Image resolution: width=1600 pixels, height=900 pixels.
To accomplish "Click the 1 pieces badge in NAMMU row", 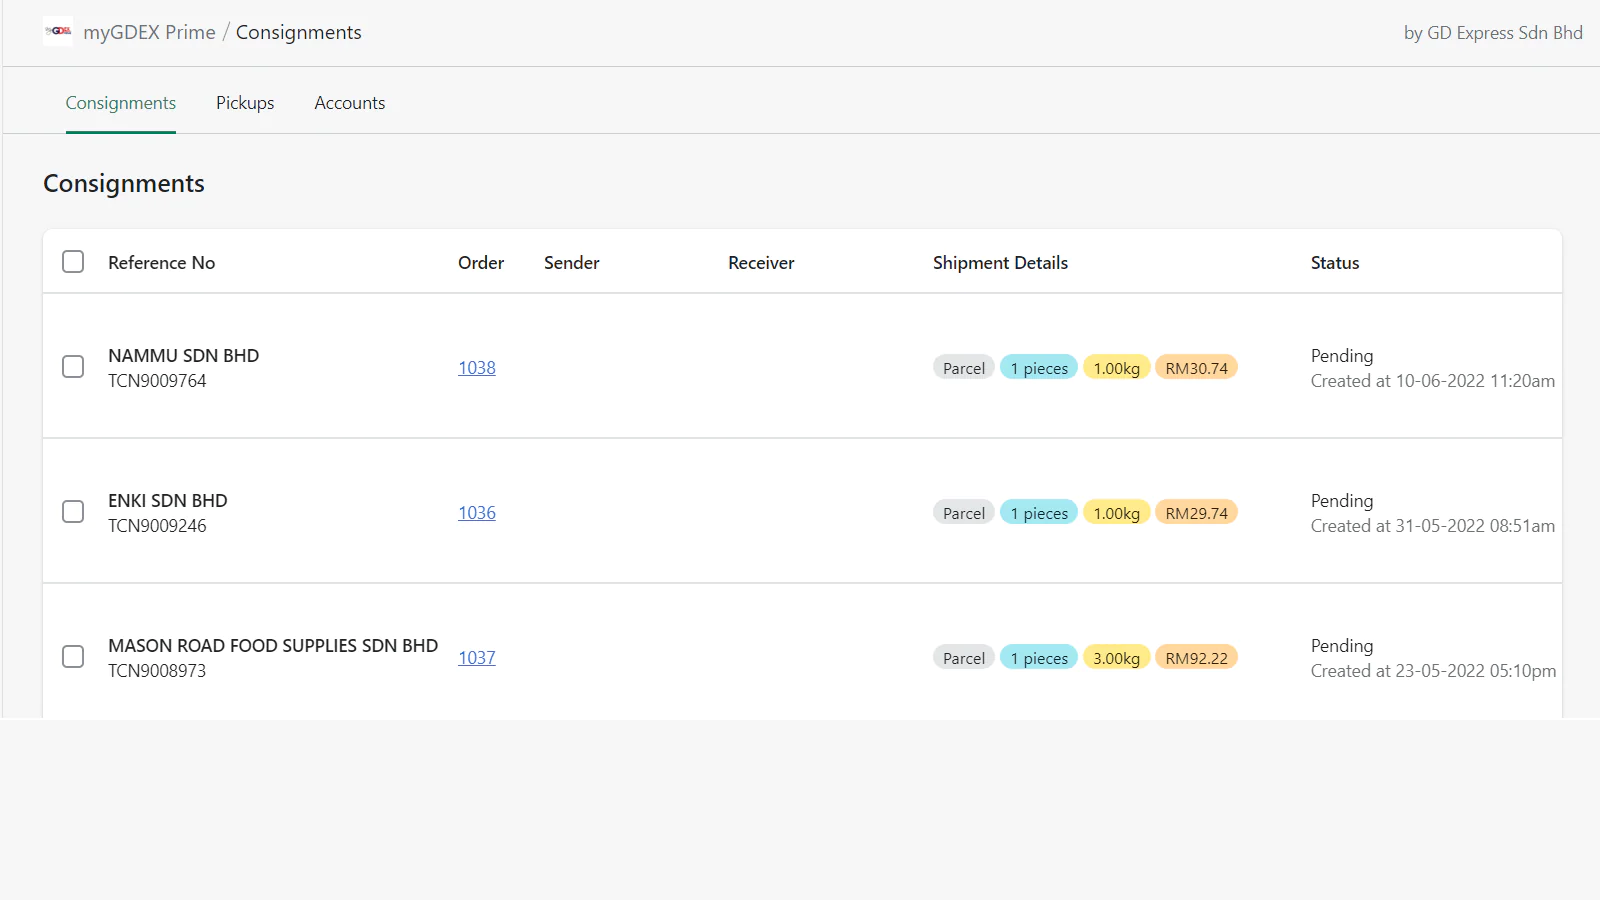I will [1039, 368].
